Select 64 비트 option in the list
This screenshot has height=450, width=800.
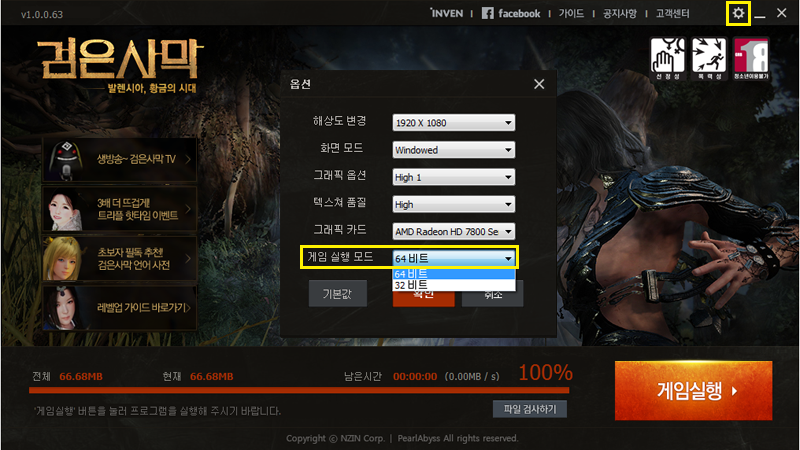(453, 273)
